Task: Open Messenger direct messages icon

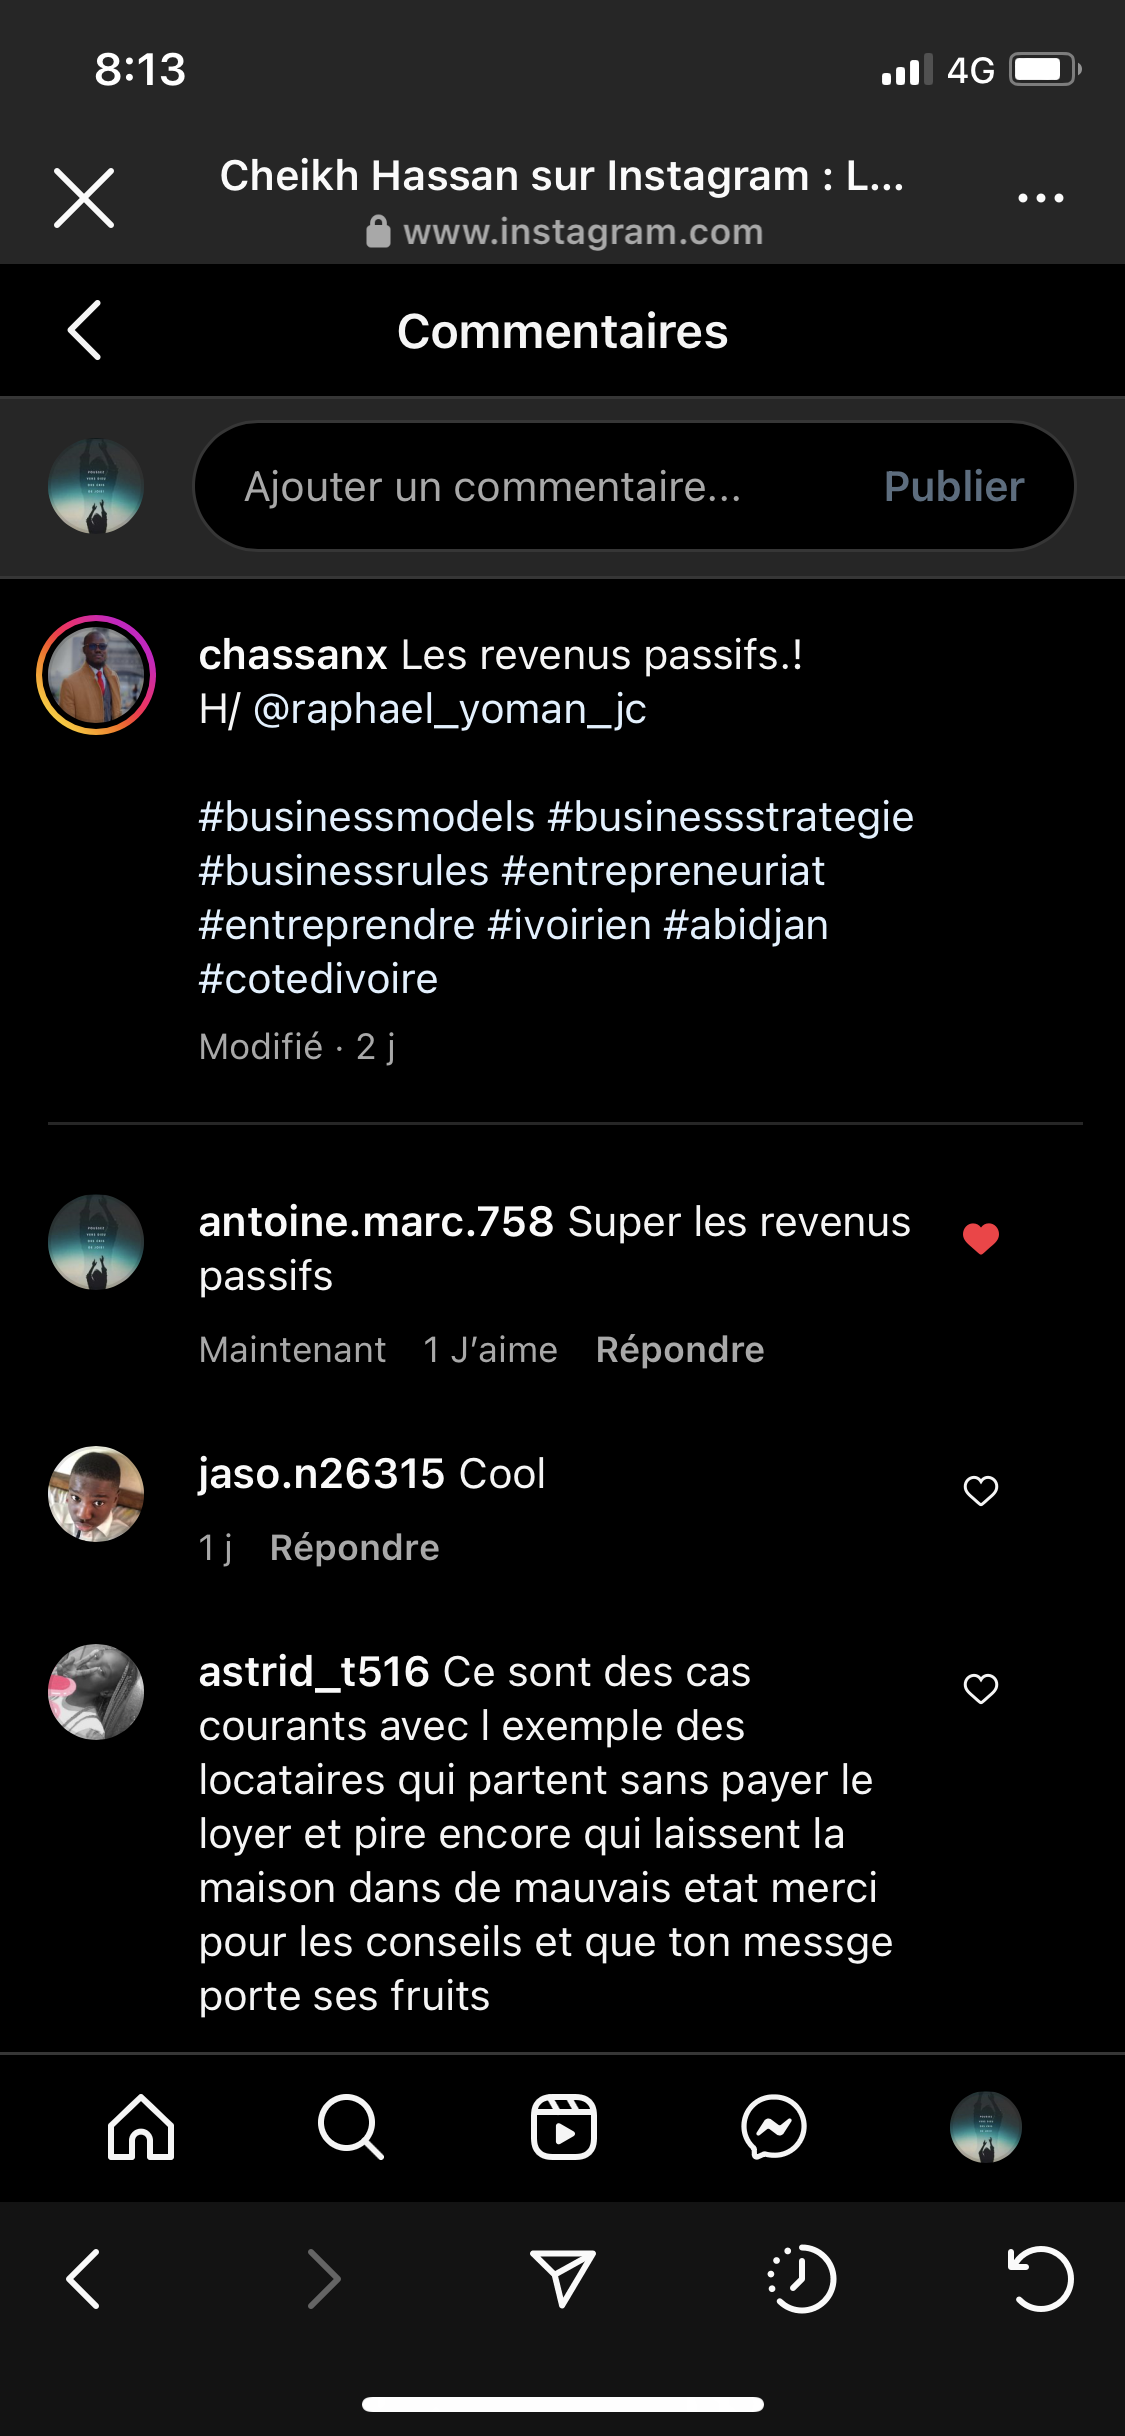Action: [774, 2127]
